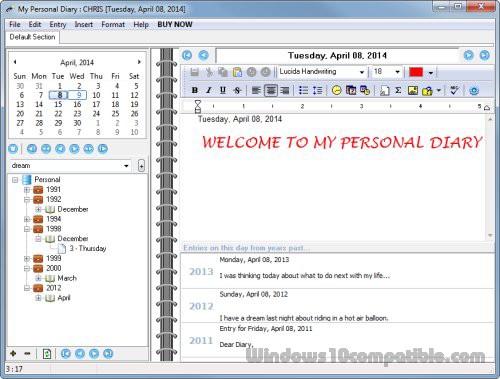Select April 15 in the calendar
The image size is (500, 379).
[58, 104]
